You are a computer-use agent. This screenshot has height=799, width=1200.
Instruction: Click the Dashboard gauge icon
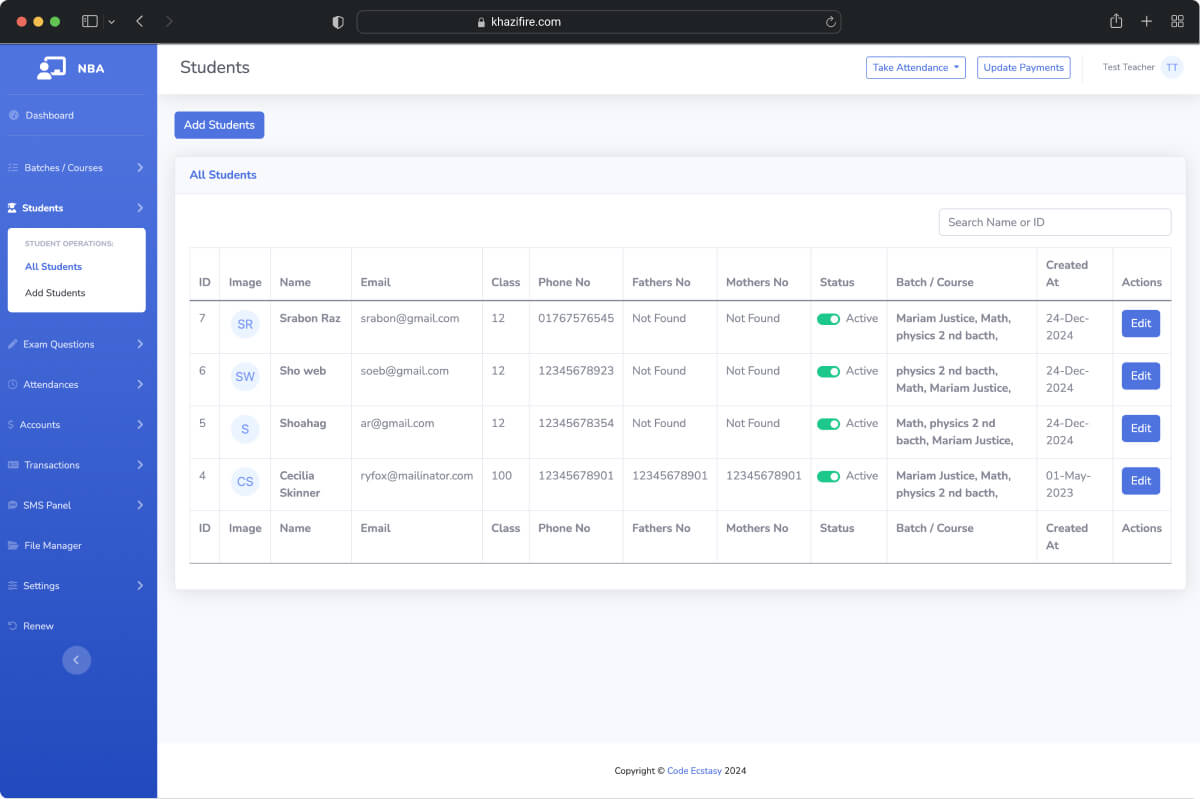pos(14,115)
